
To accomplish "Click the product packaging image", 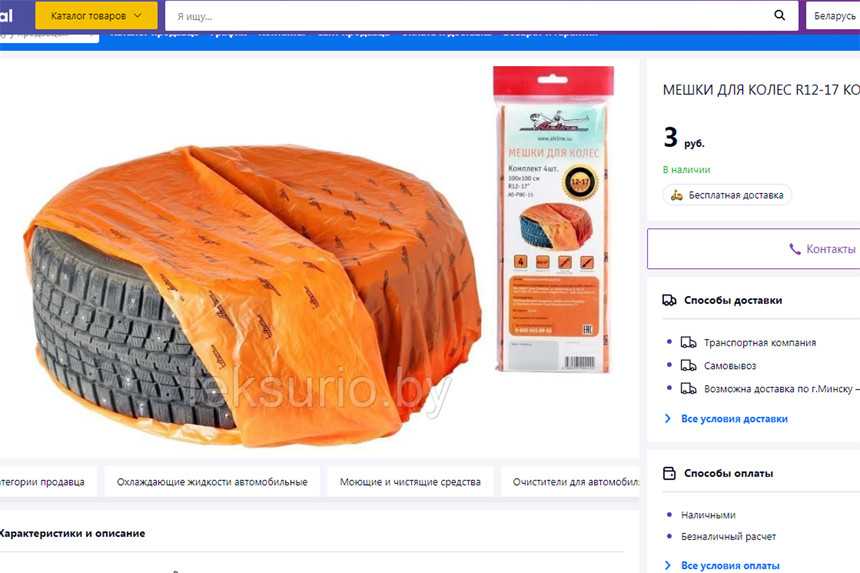I will pyautogui.click(x=553, y=219).
